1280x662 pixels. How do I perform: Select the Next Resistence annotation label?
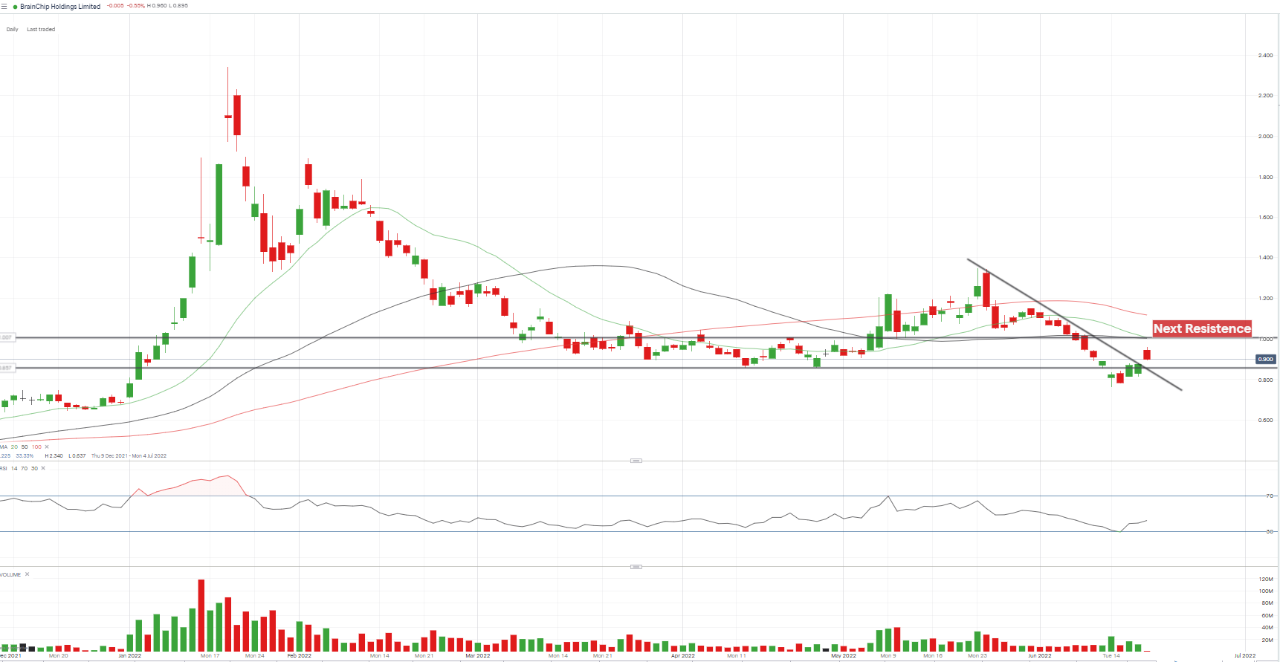coord(1202,328)
